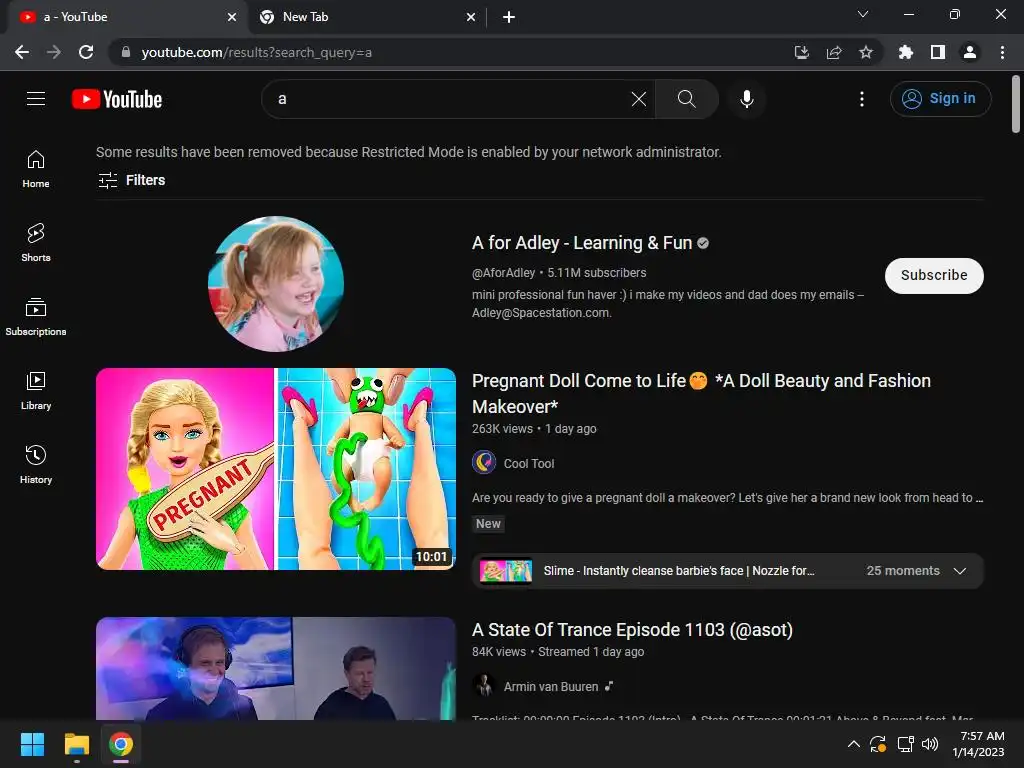Click the @AforAdley handle text

point(504,273)
